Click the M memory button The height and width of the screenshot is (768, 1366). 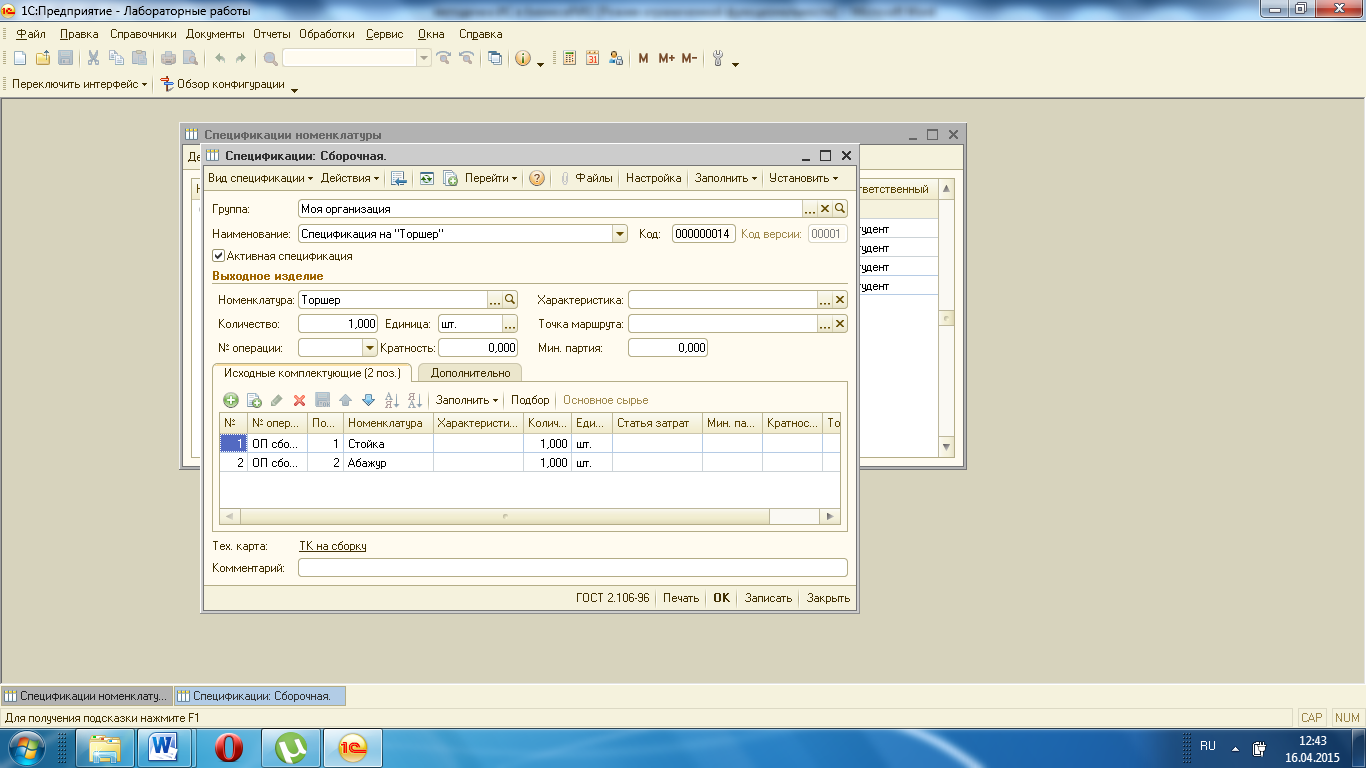(x=643, y=58)
